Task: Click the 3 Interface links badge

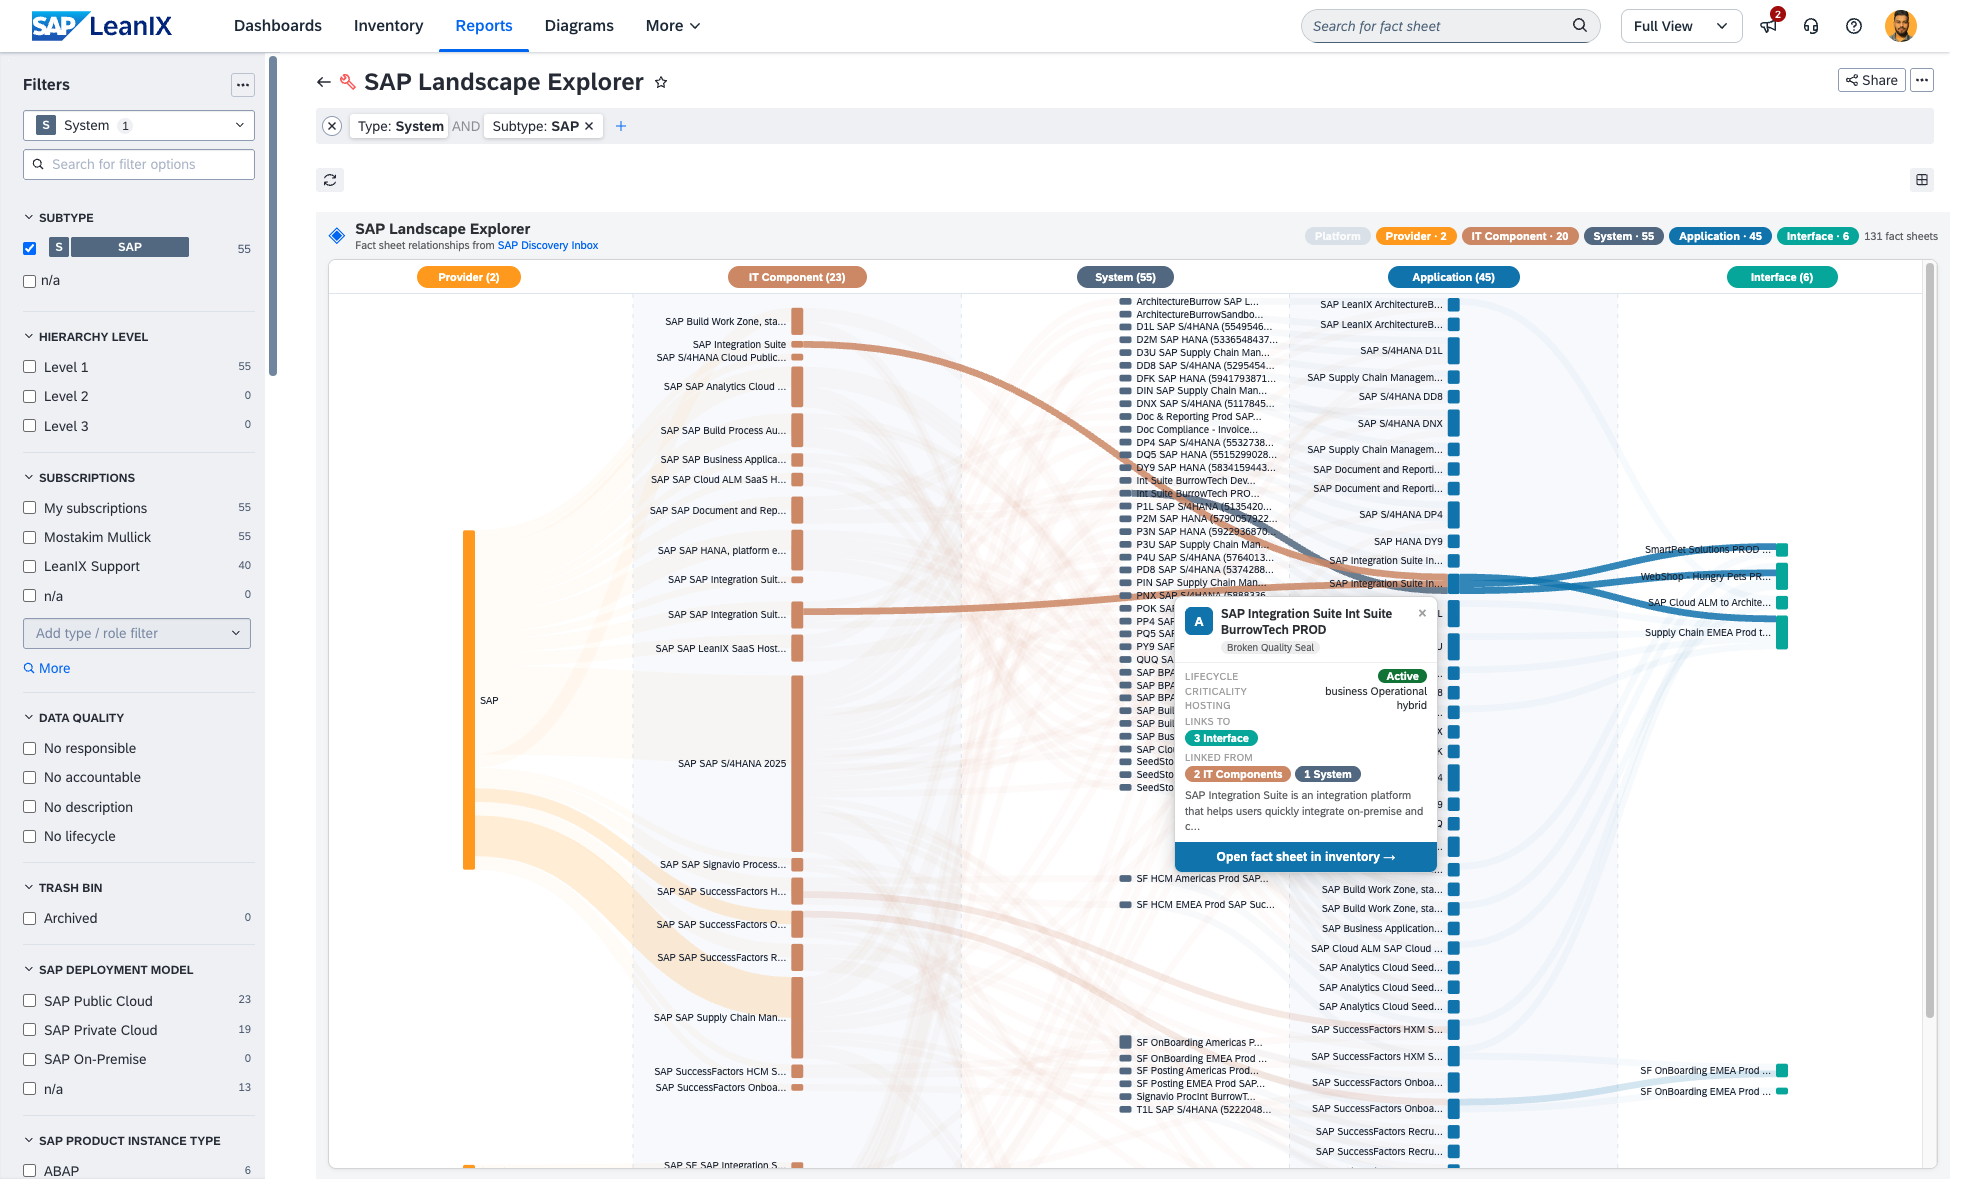Action: (x=1221, y=738)
